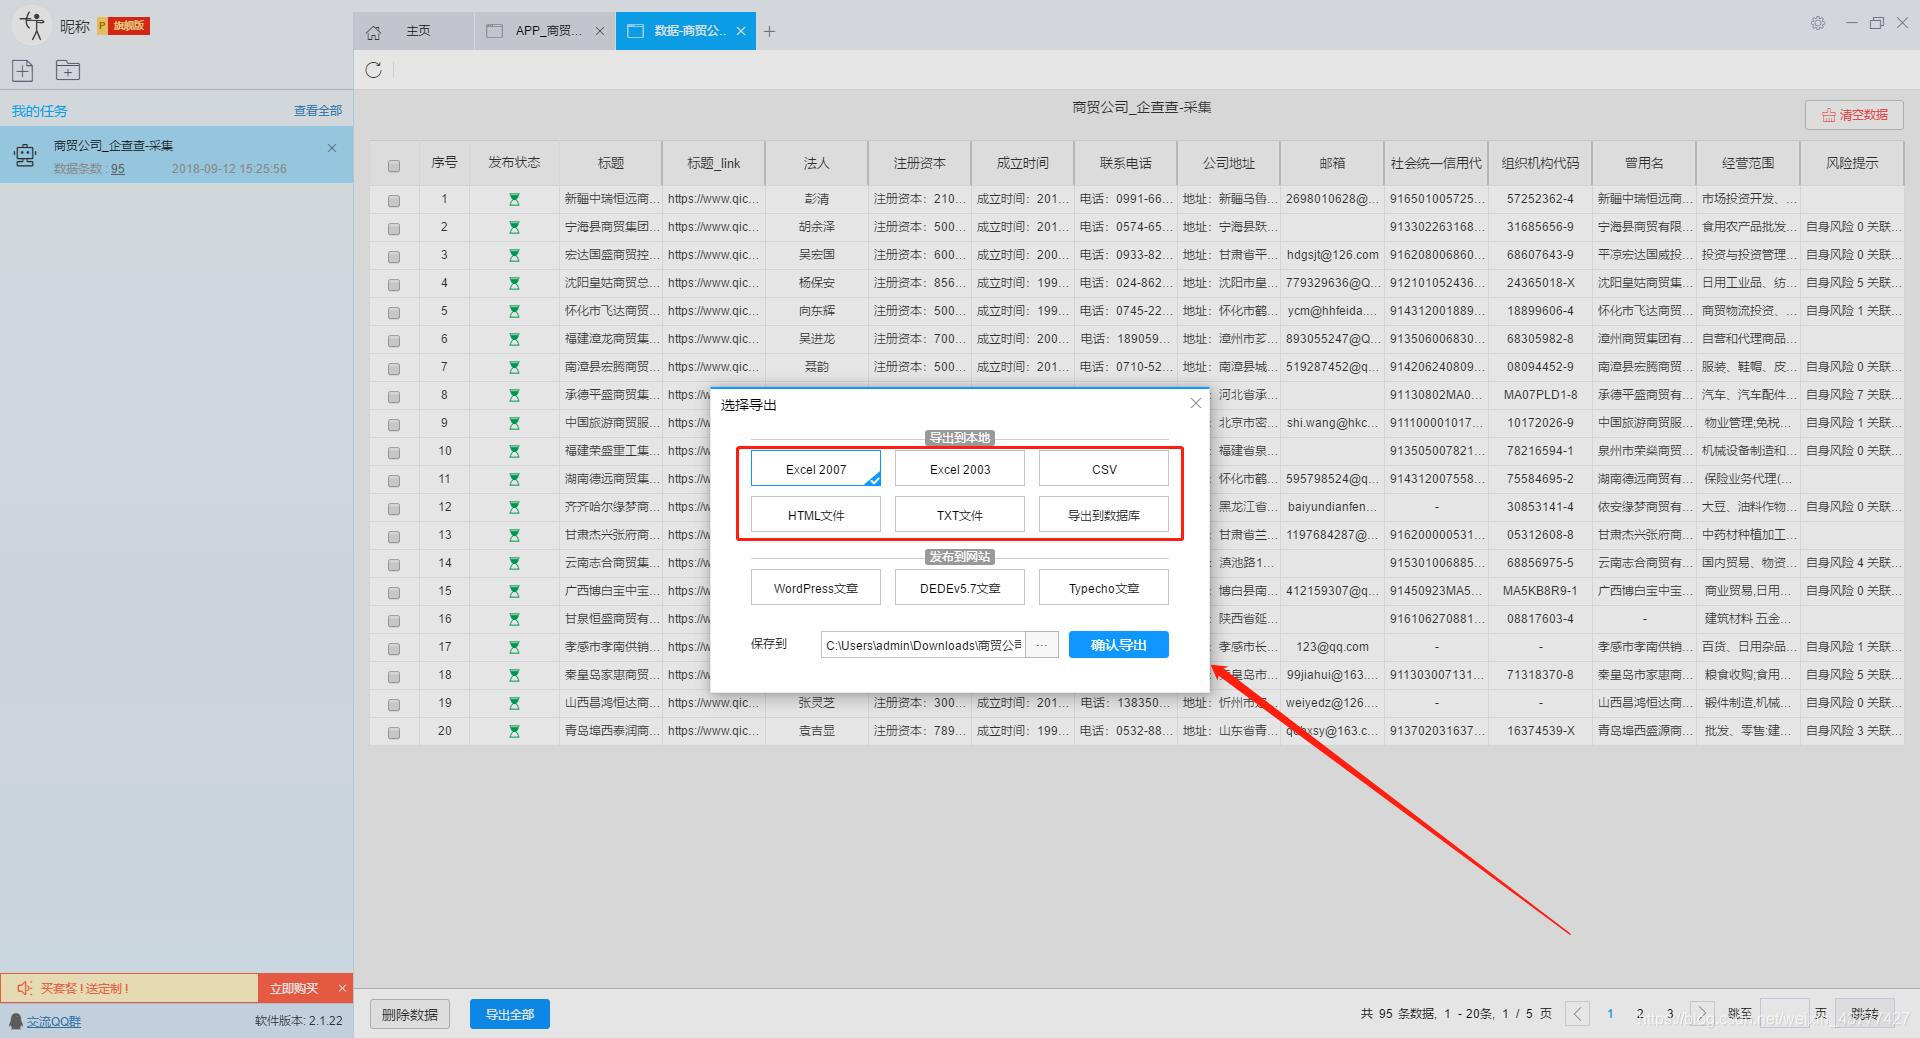Click publish status icon in row 20
Screen dimensions: 1920x1038
tap(514, 731)
